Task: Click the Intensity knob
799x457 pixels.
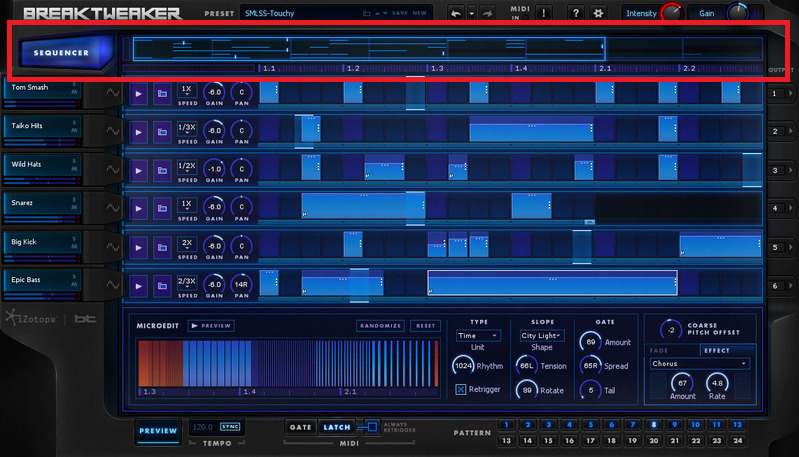Action: [670, 13]
